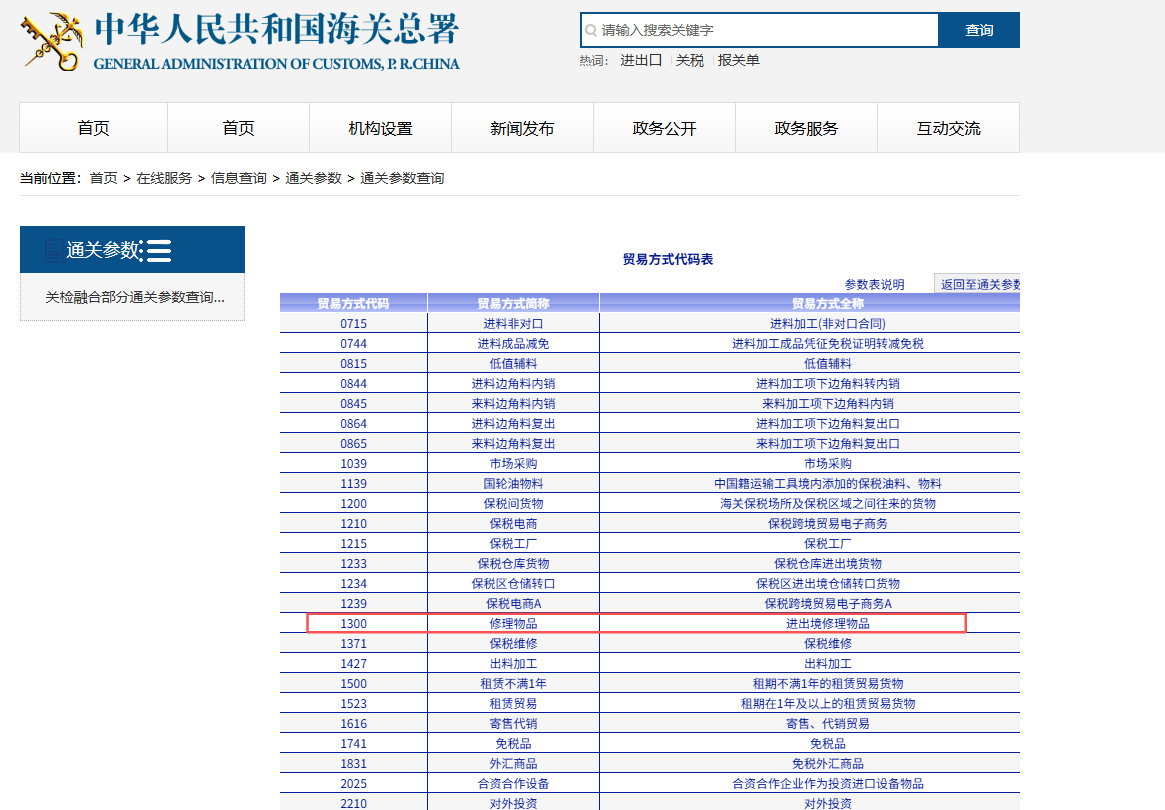Click the document icon before 通关参数
The height and width of the screenshot is (810, 1165).
pyautogui.click(x=54, y=250)
